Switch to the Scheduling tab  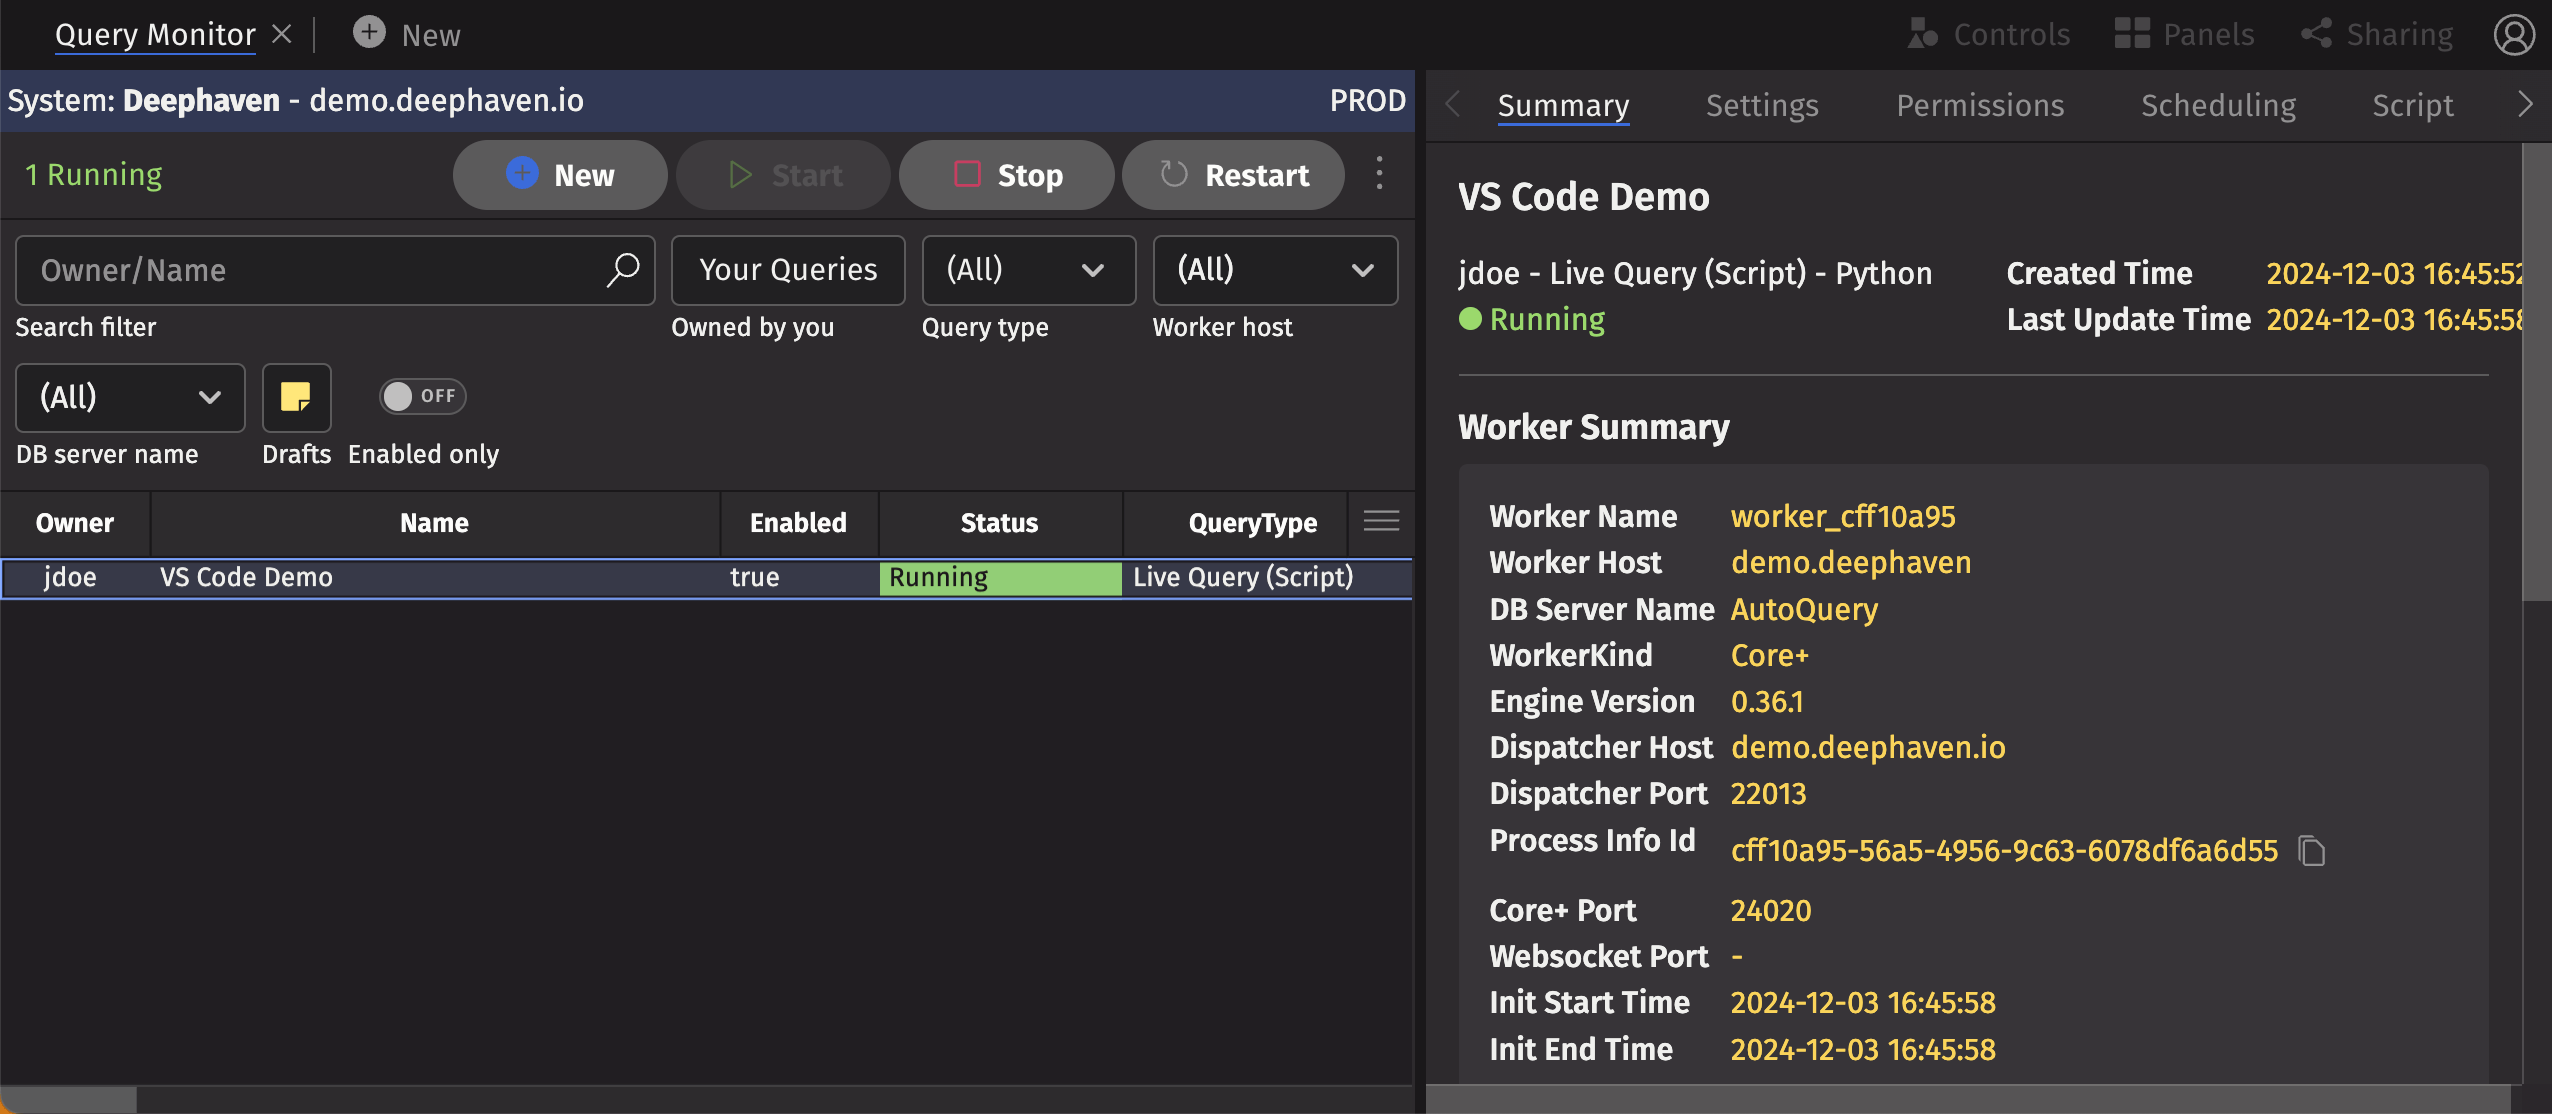(2217, 105)
